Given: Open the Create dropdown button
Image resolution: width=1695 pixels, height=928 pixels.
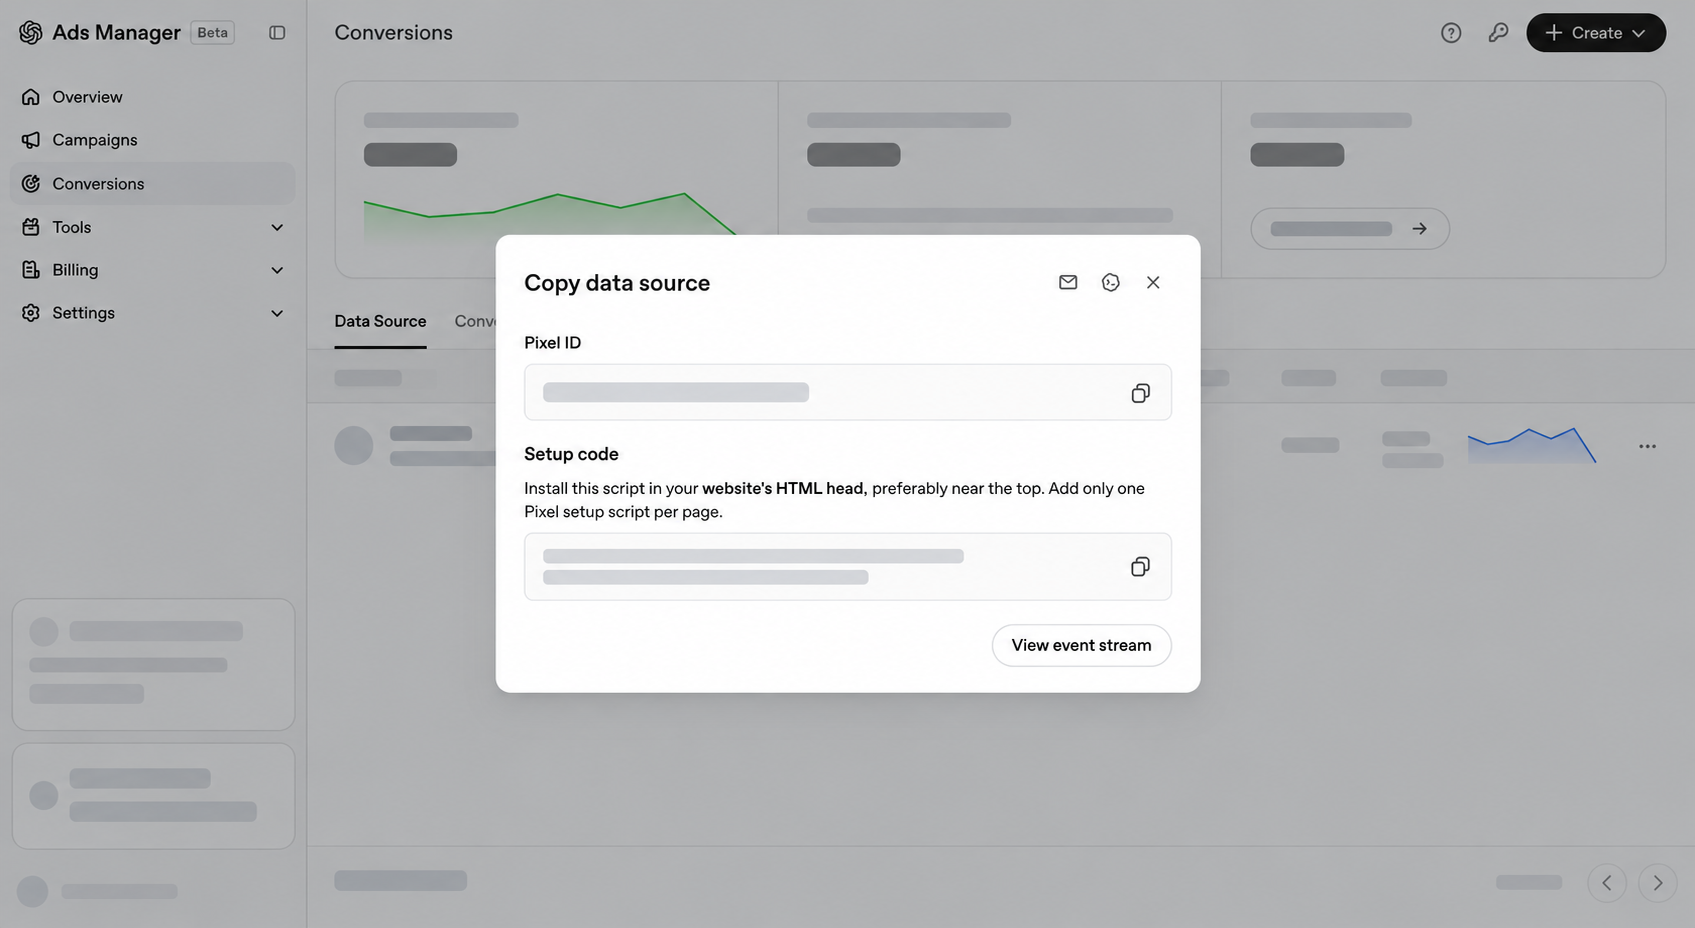Looking at the screenshot, I should pos(1596,33).
